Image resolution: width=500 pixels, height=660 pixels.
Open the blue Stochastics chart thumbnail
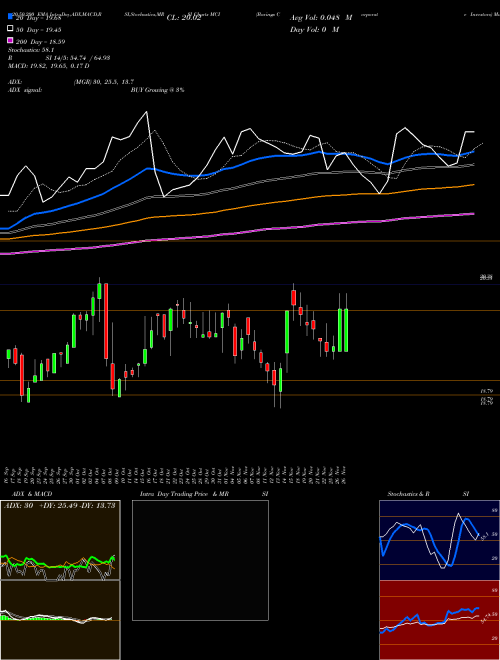439,540
